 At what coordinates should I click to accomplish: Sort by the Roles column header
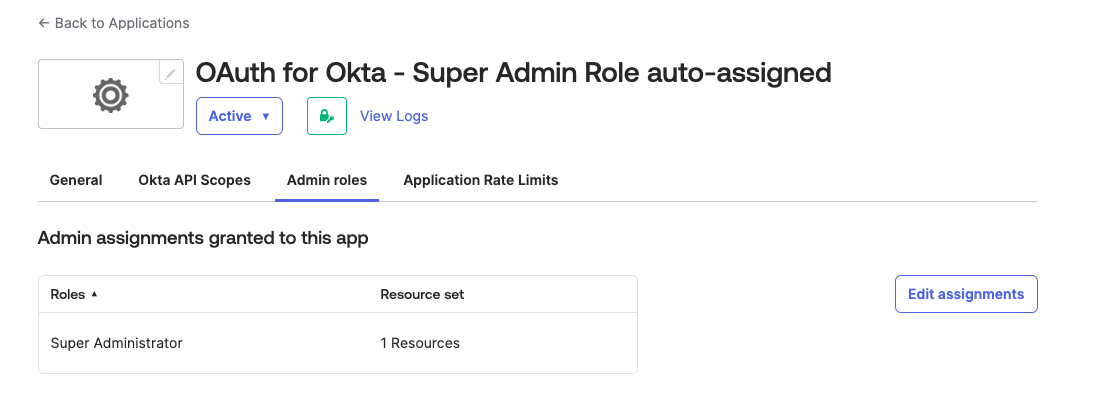[73, 295]
